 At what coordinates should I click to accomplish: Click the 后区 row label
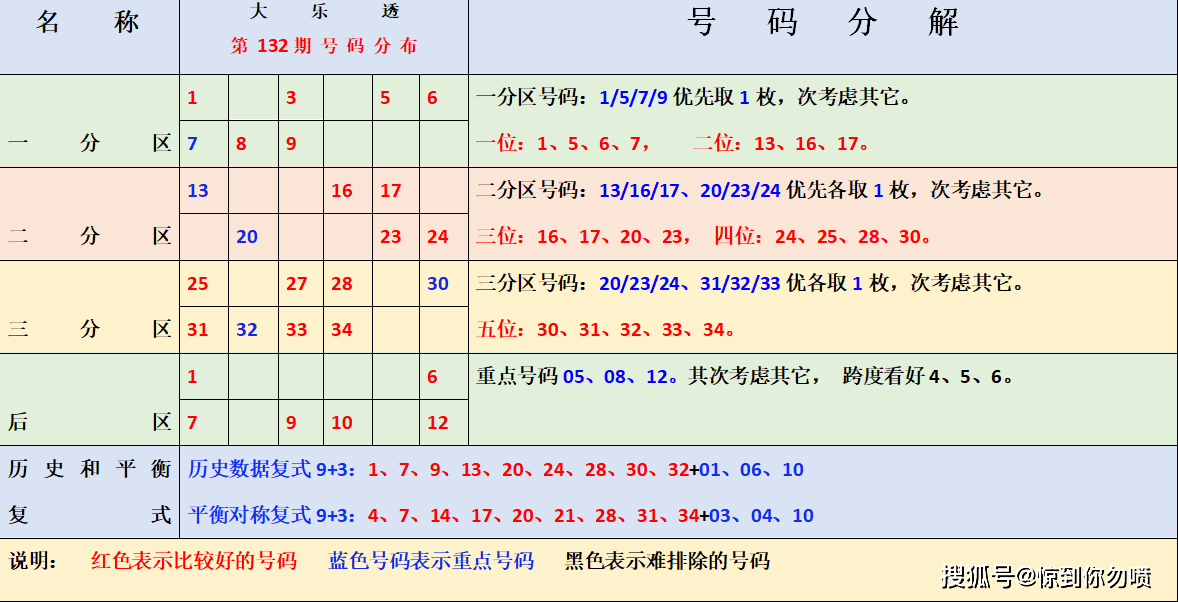coord(89,422)
